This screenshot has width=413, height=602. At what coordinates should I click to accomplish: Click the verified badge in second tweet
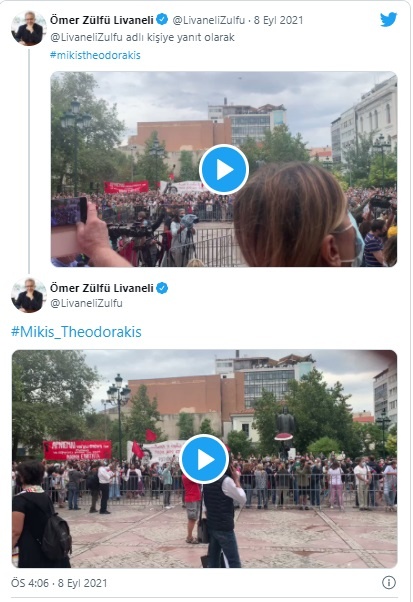(162, 288)
